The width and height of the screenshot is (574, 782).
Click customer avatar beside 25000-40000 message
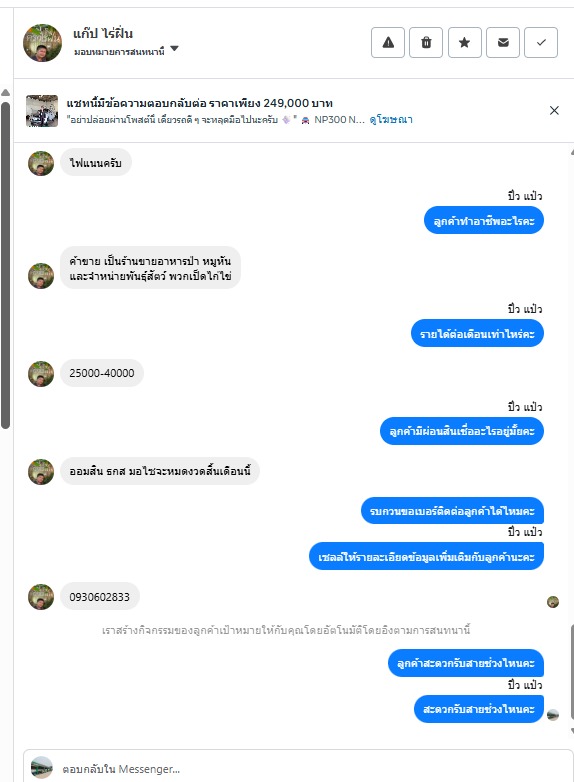click(41, 374)
